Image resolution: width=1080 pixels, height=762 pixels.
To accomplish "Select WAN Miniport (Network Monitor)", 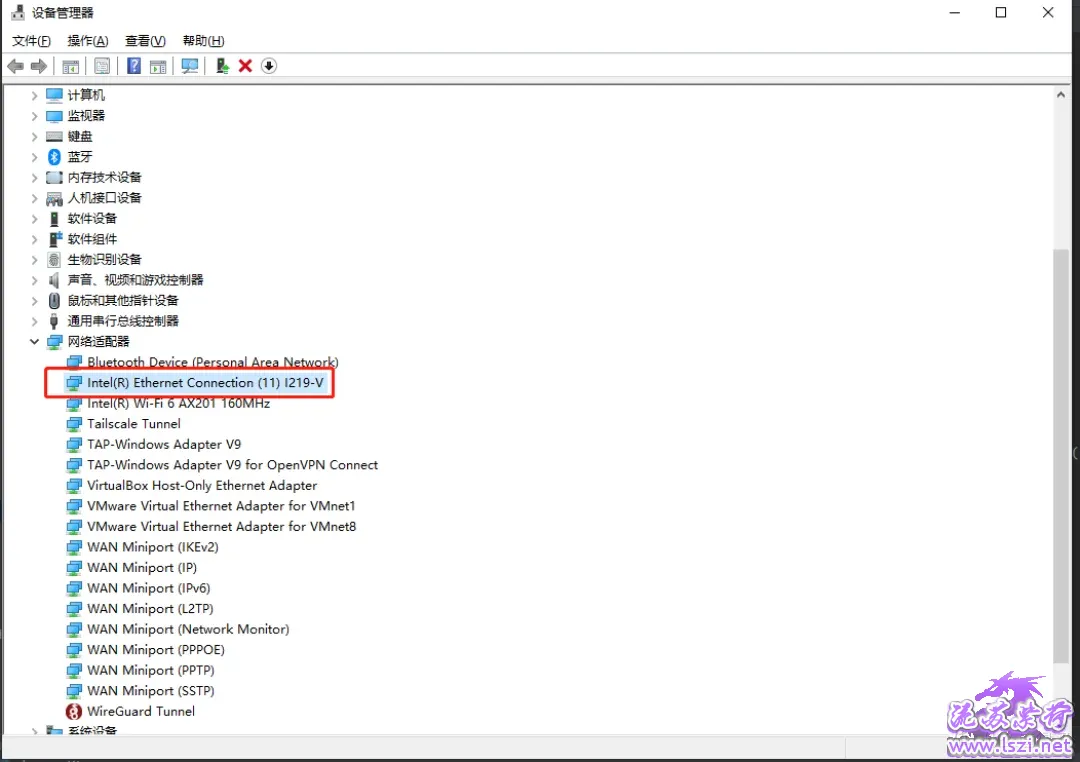I will [x=188, y=630].
